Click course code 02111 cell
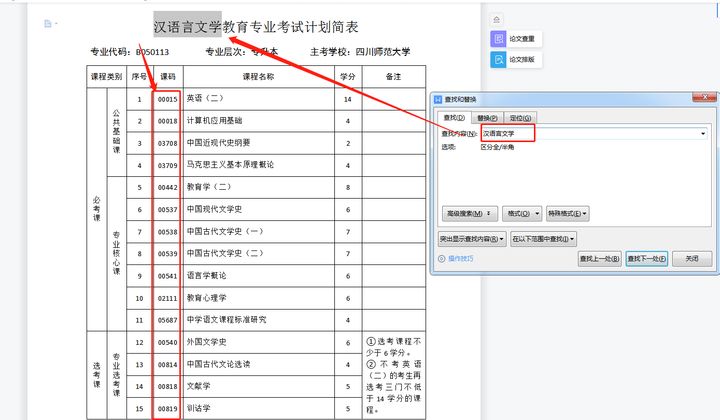 [168, 298]
